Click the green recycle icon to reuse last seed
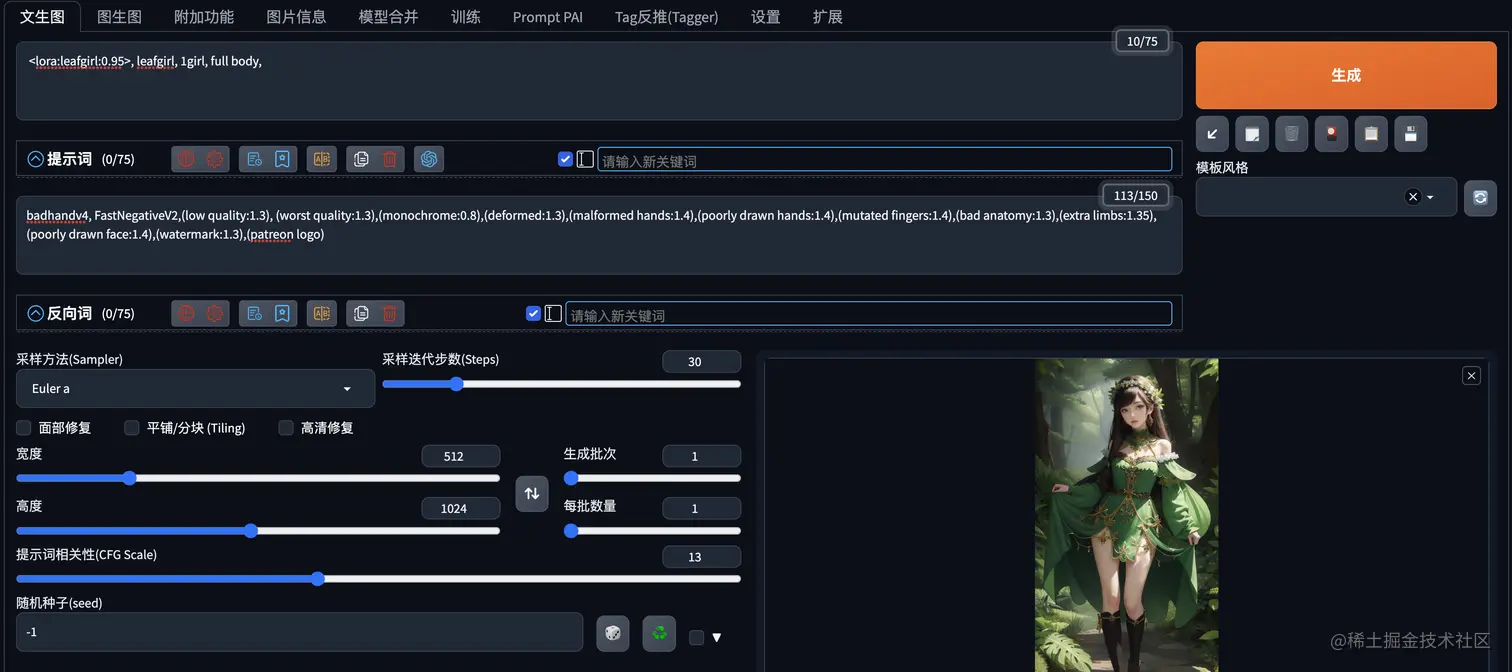This screenshot has height=672, width=1512. point(658,631)
